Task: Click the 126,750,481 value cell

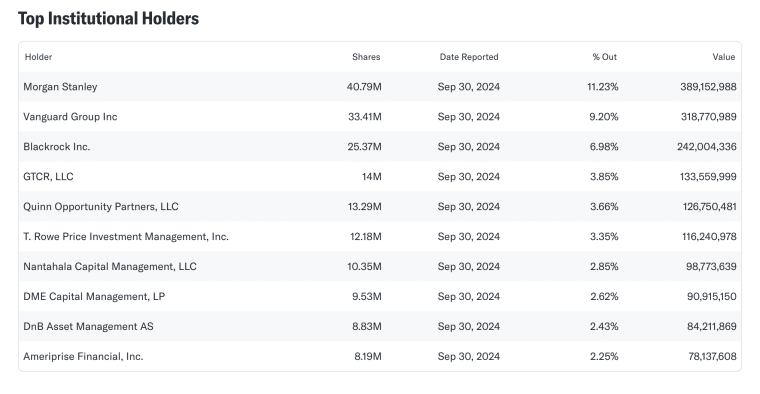Action: (x=710, y=207)
